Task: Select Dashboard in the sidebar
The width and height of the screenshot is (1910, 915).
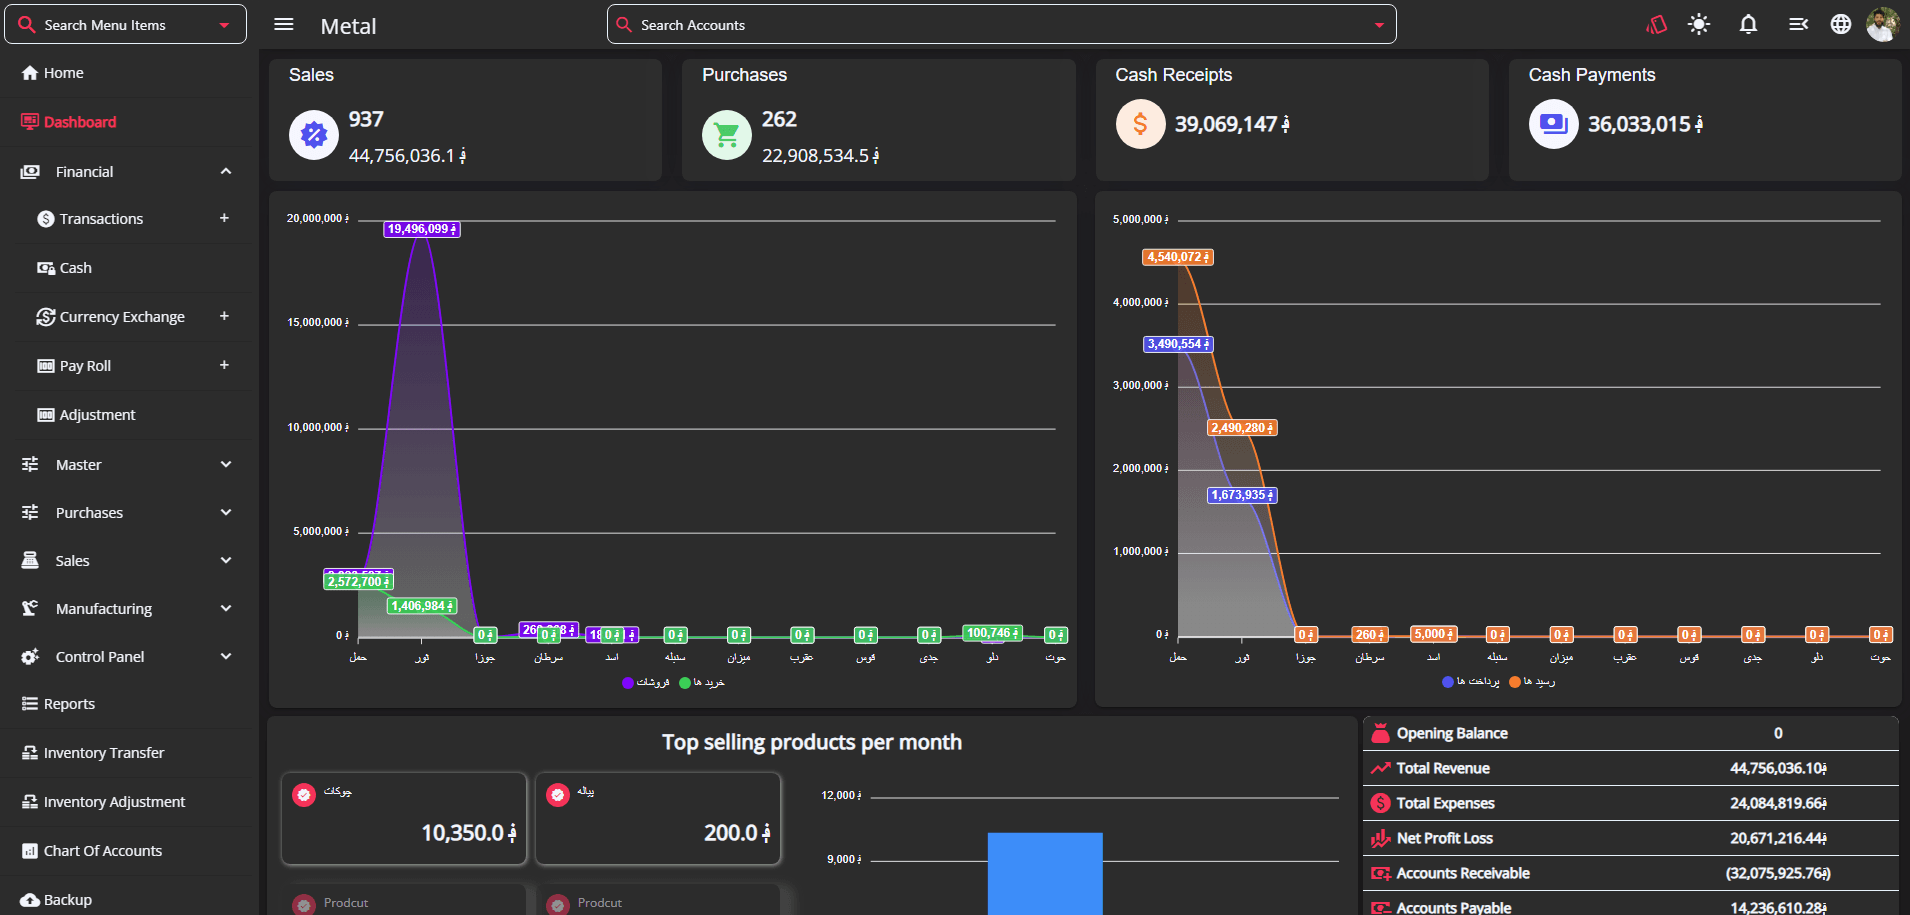Action: click(80, 121)
